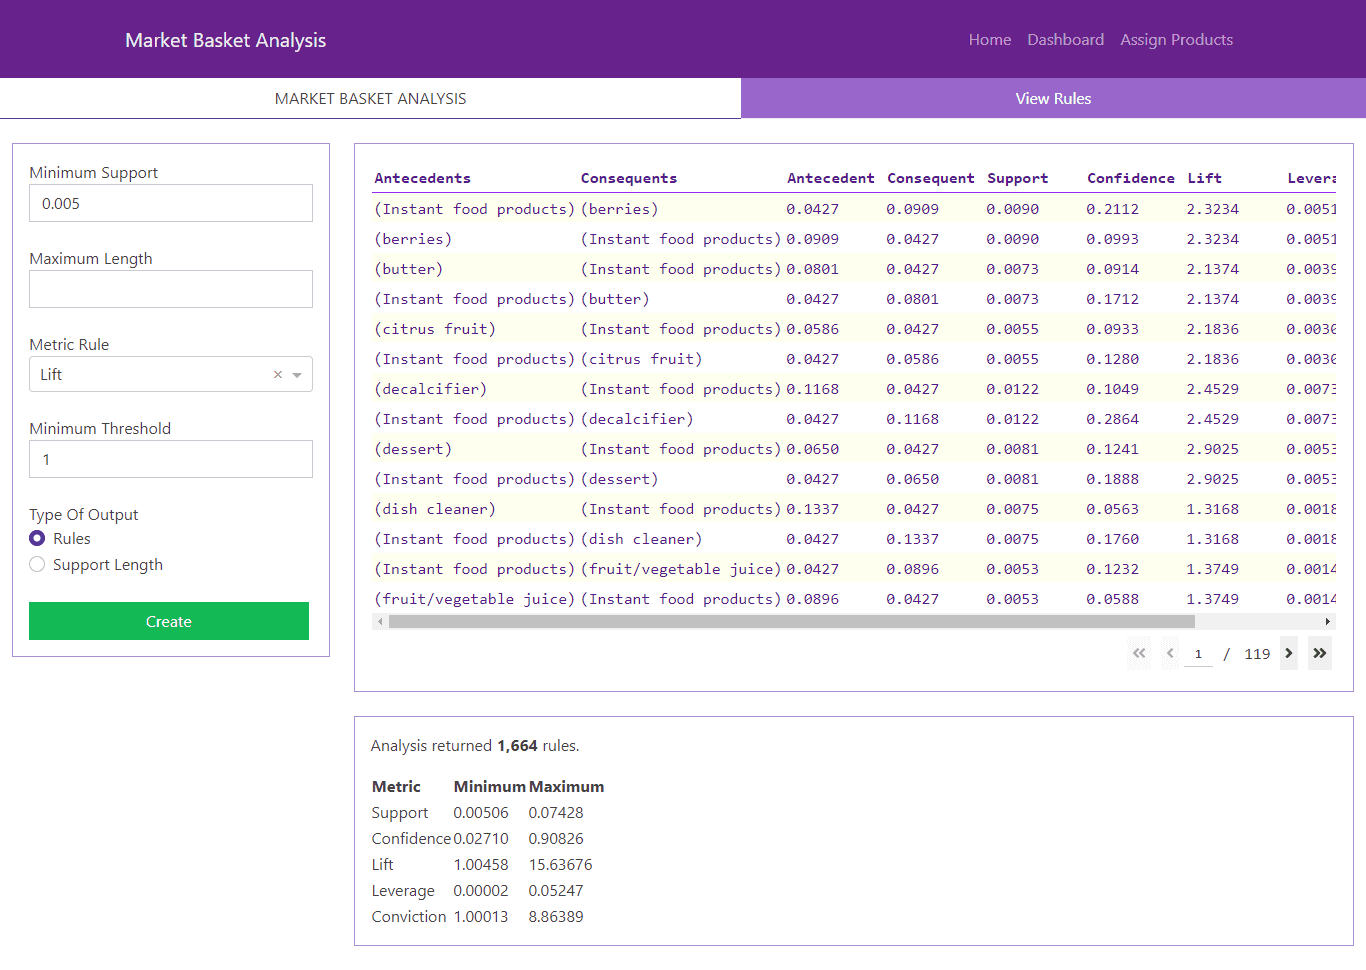Select the Support Length output type
Image resolution: width=1366 pixels, height=970 pixels.
tap(37, 565)
